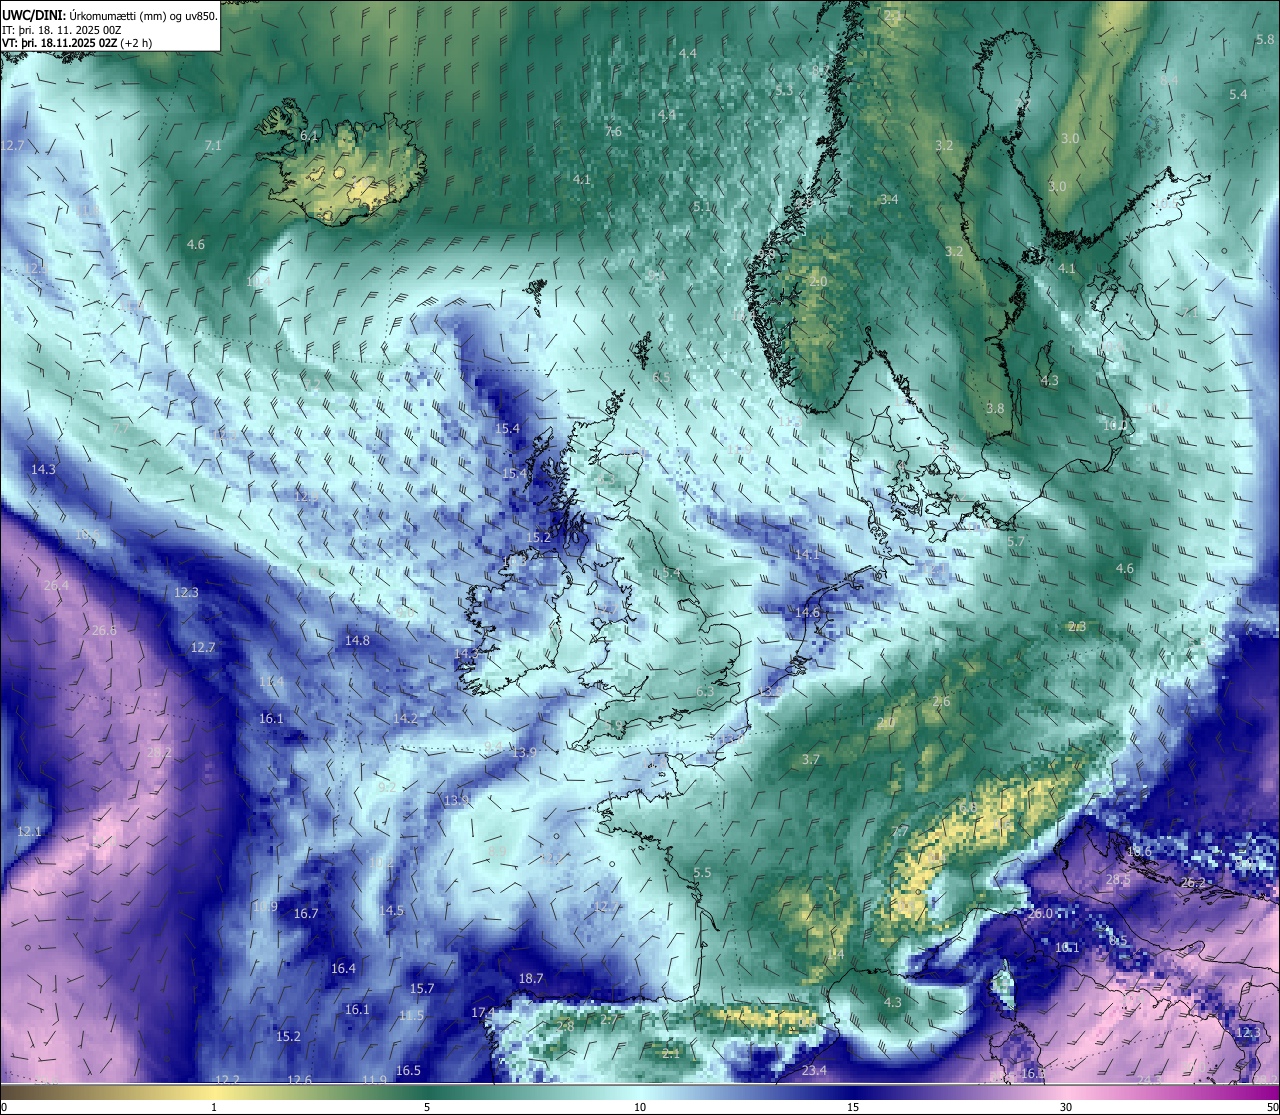Image resolution: width=1280 pixels, height=1115 pixels.
Task: Click the color bar label 30
Action: tap(1066, 1107)
